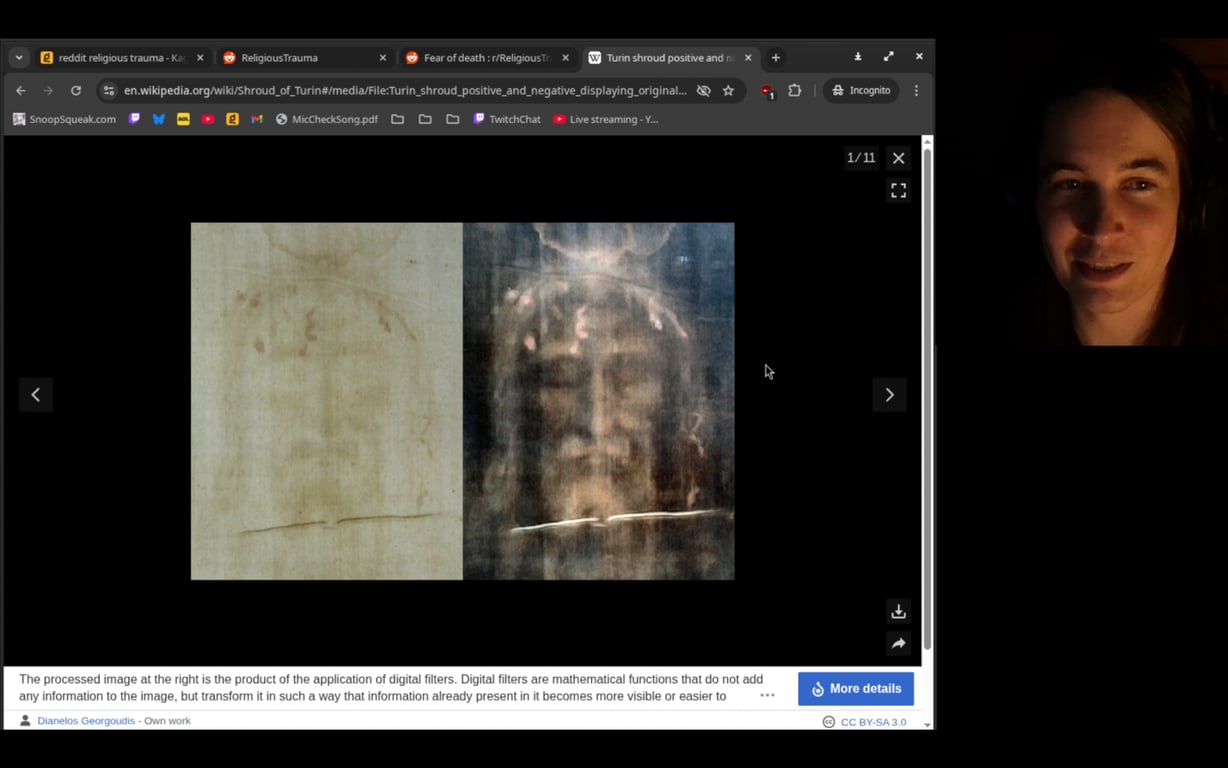
Task: Open the TwitchChat bookmark
Action: tap(506, 119)
